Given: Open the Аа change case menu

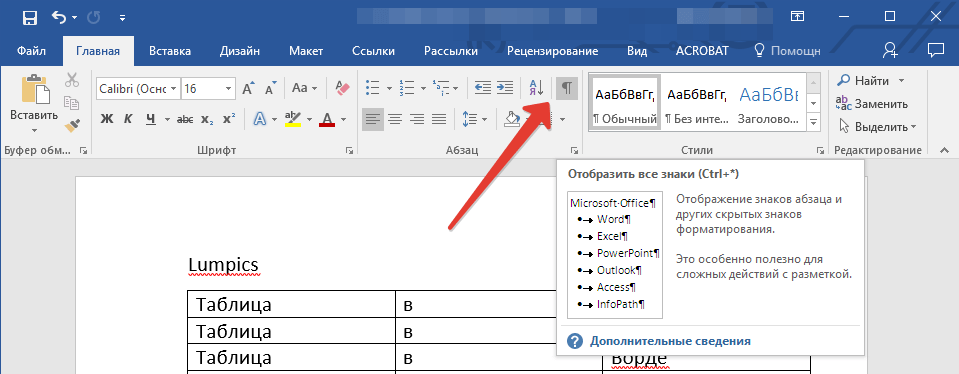Looking at the screenshot, I should point(304,89).
